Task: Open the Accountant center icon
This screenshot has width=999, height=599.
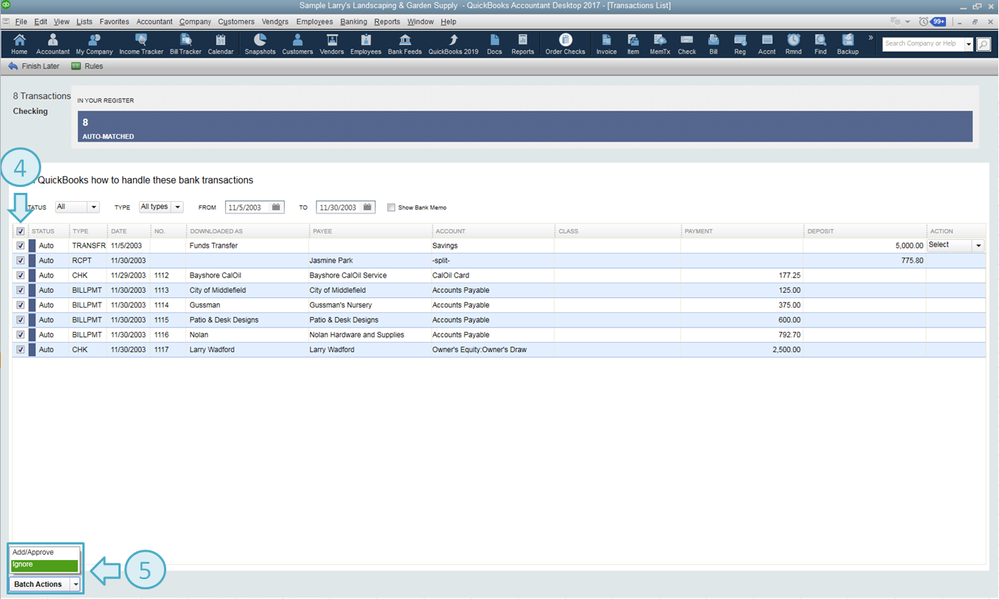Action: [x=52, y=44]
